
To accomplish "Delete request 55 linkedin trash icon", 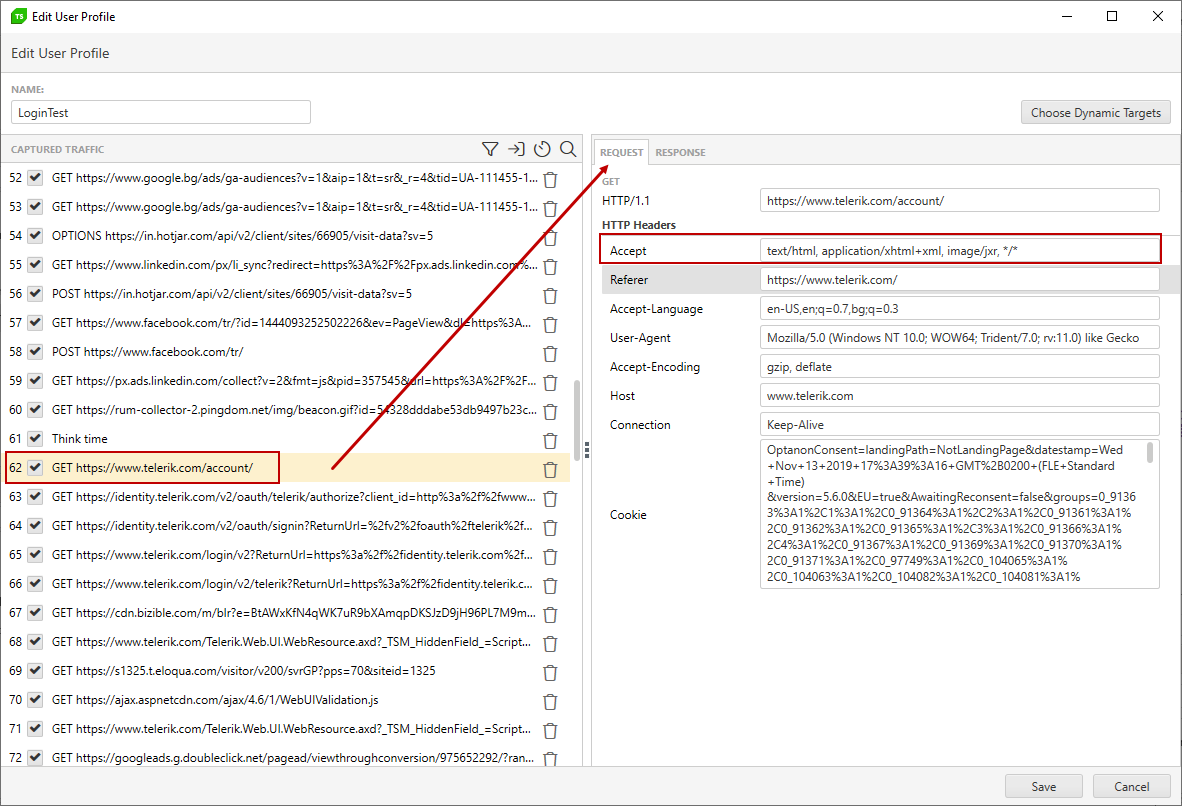I will point(550,266).
